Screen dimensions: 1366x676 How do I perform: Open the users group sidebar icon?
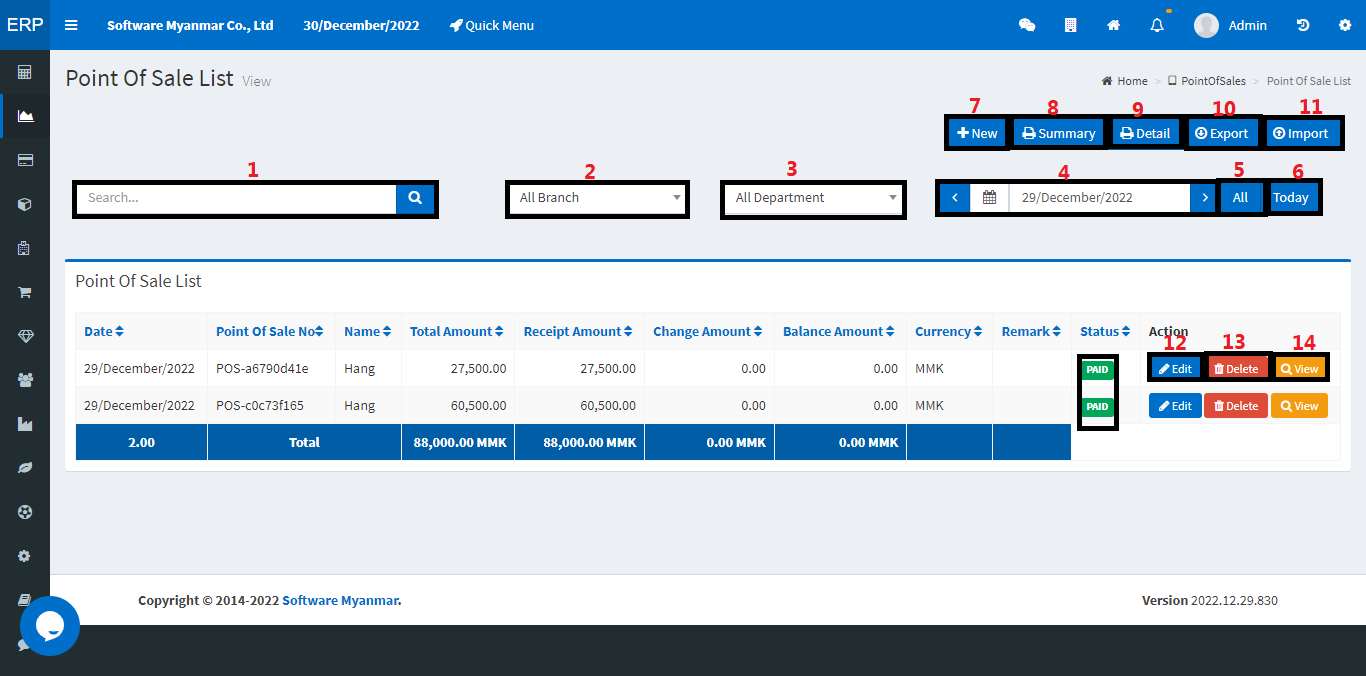coord(25,380)
